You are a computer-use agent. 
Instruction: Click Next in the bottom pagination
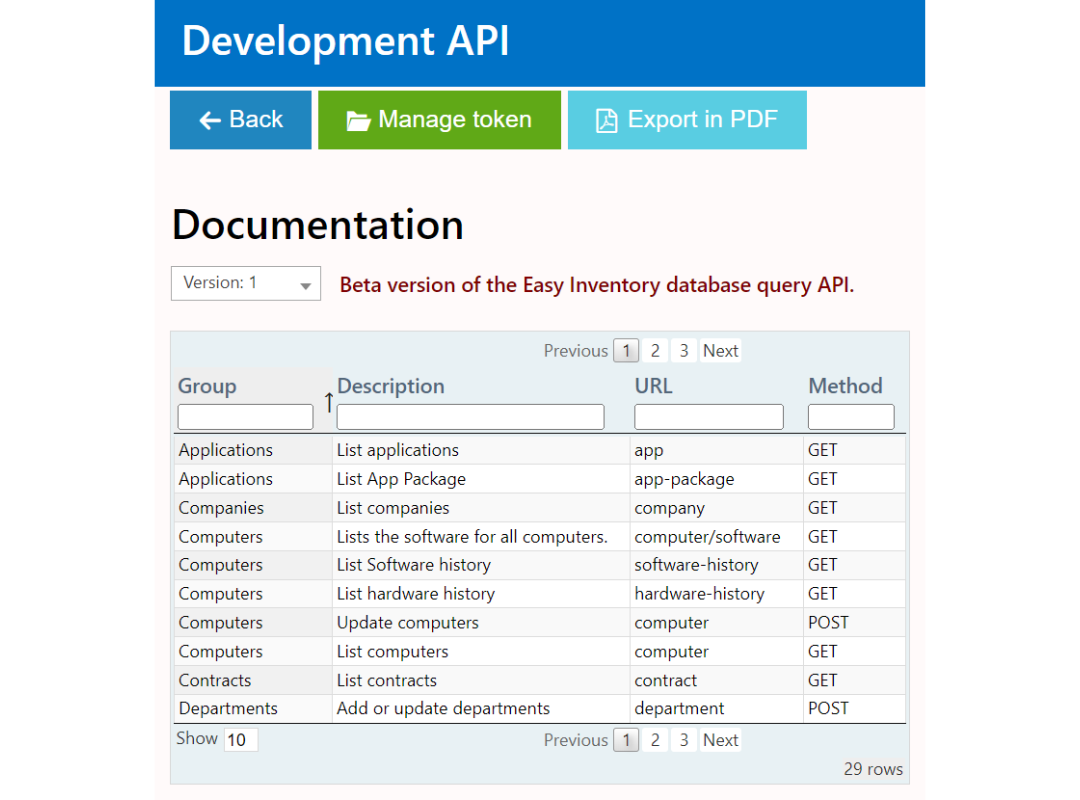tap(720, 740)
